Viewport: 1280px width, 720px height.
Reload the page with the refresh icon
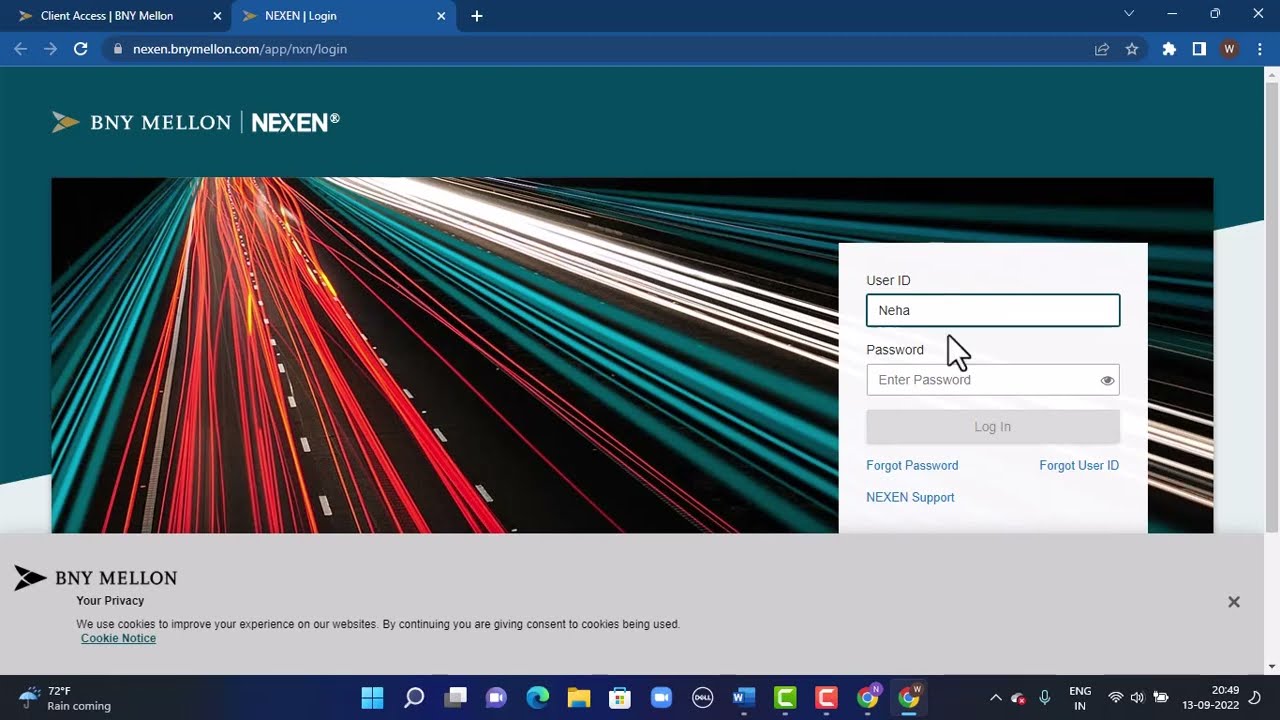[81, 49]
